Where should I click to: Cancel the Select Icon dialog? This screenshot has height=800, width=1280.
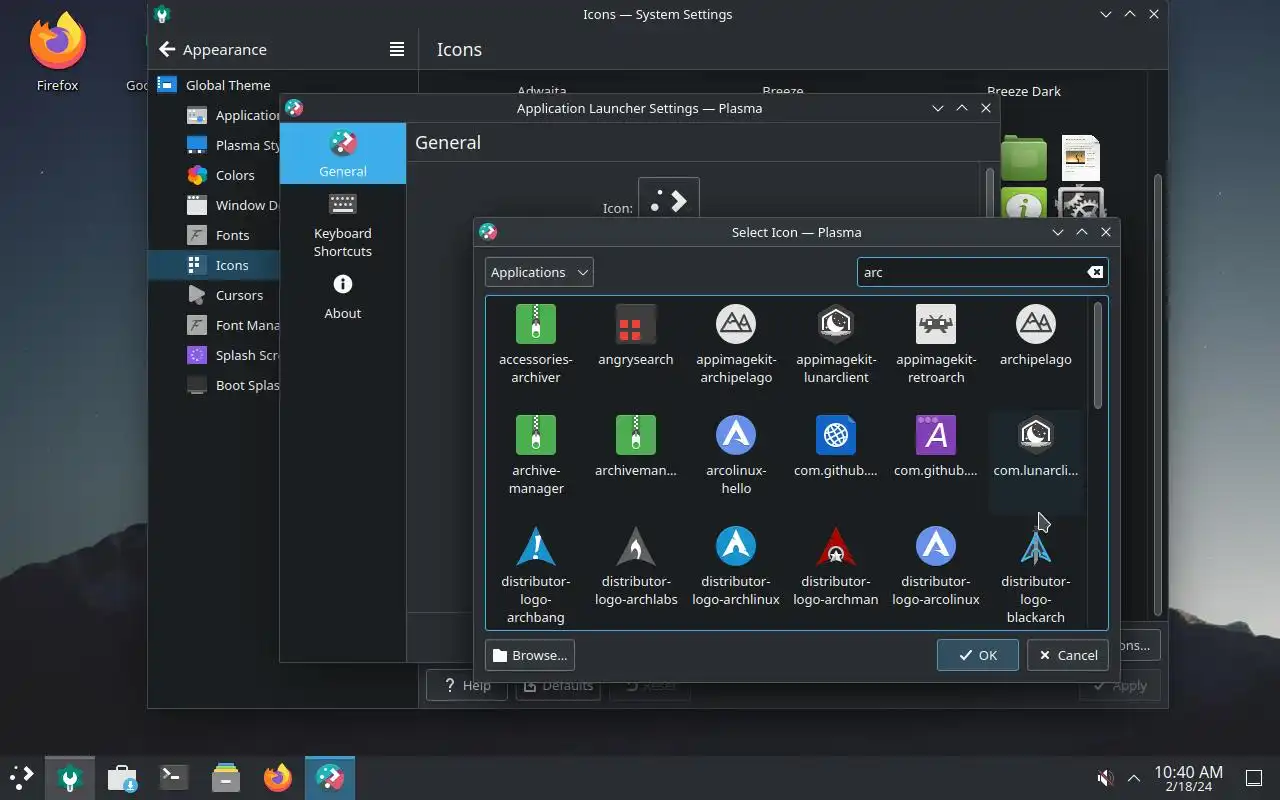coord(1067,655)
